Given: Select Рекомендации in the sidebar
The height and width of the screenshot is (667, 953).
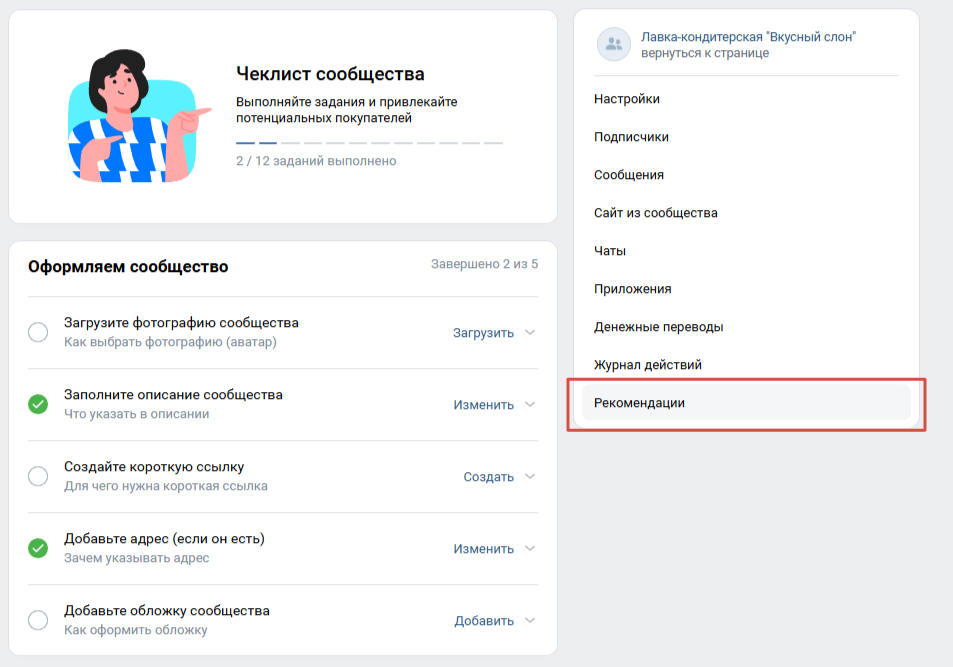Looking at the screenshot, I should tap(640, 403).
